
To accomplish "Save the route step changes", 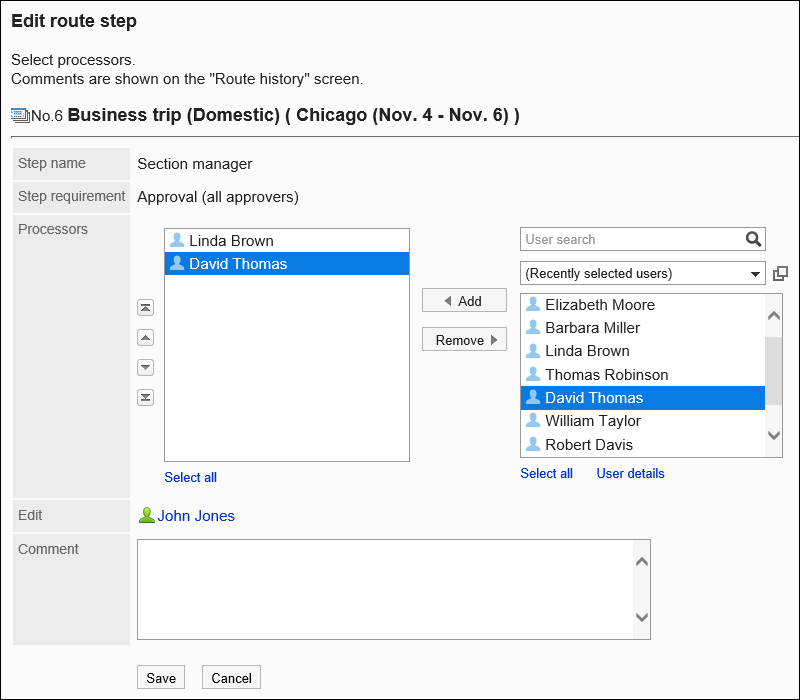I will [x=161, y=677].
